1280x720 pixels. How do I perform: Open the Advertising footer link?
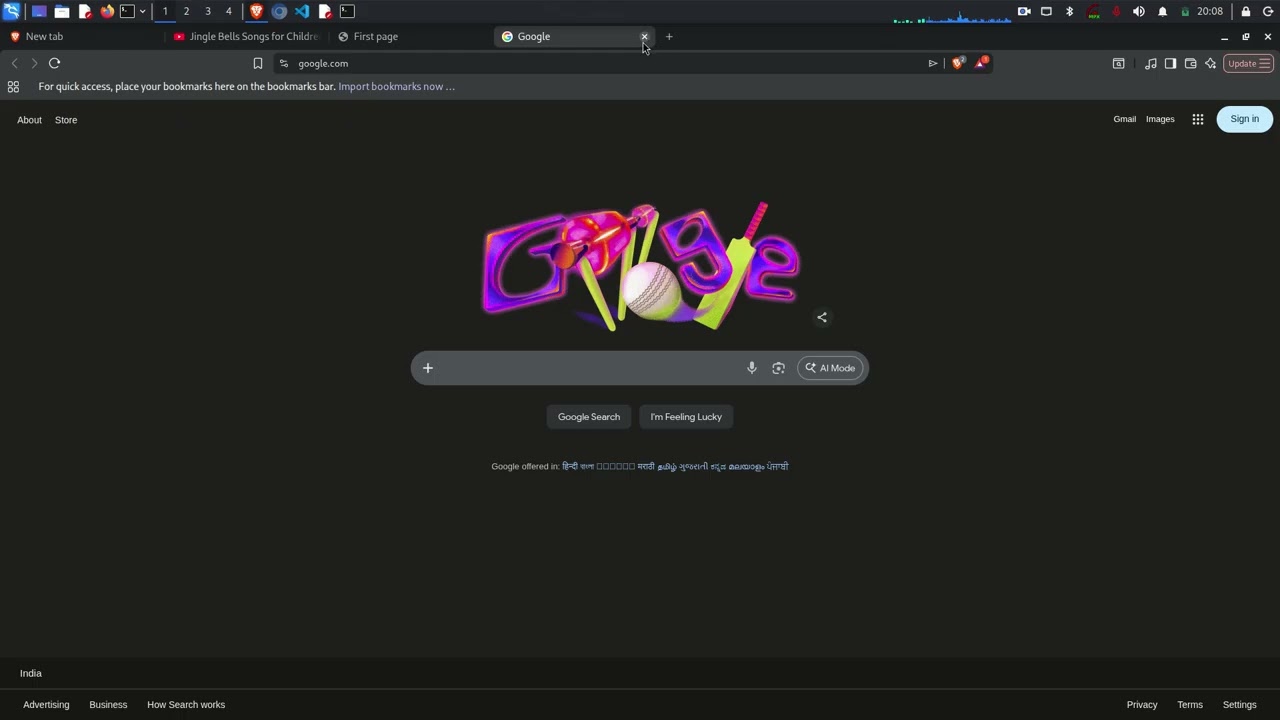coord(46,705)
